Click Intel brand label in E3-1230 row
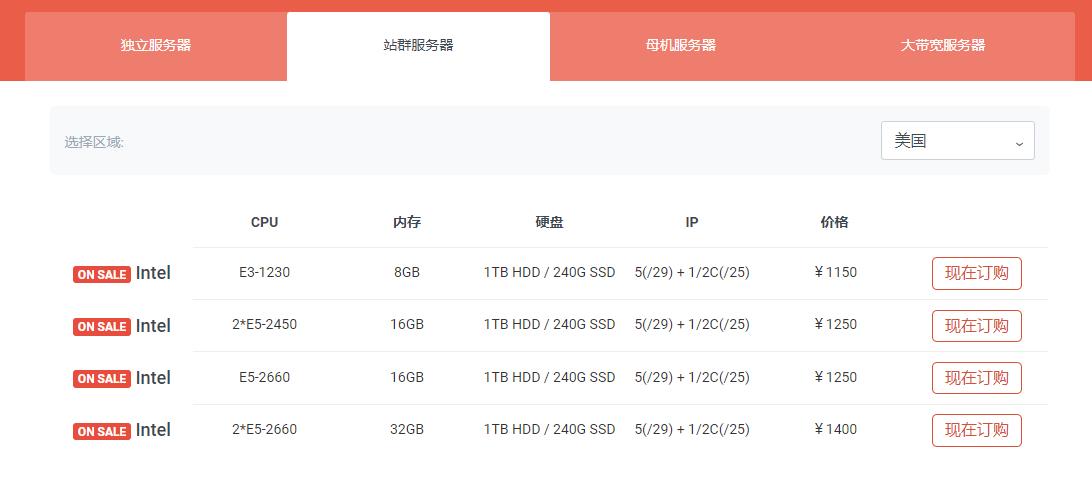This screenshot has height=479, width=1092. 153,273
